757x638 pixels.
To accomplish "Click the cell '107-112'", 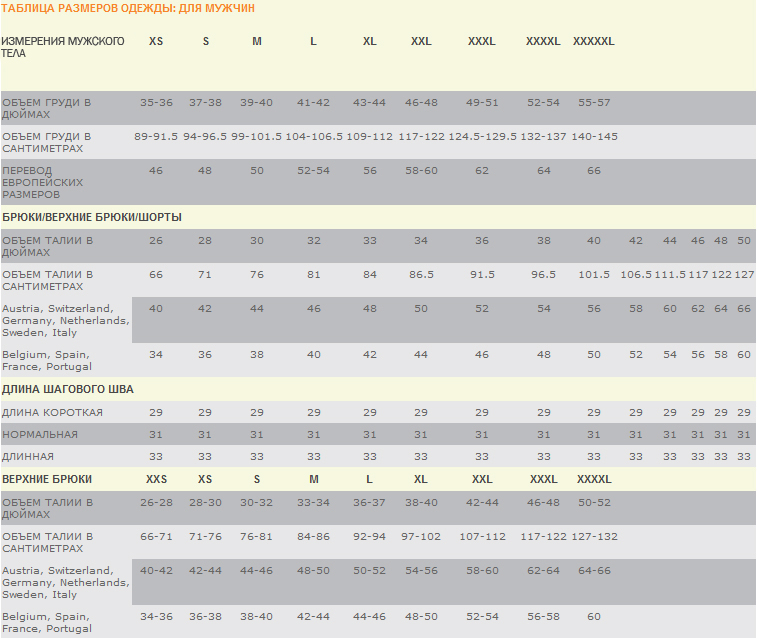I will (482, 537).
